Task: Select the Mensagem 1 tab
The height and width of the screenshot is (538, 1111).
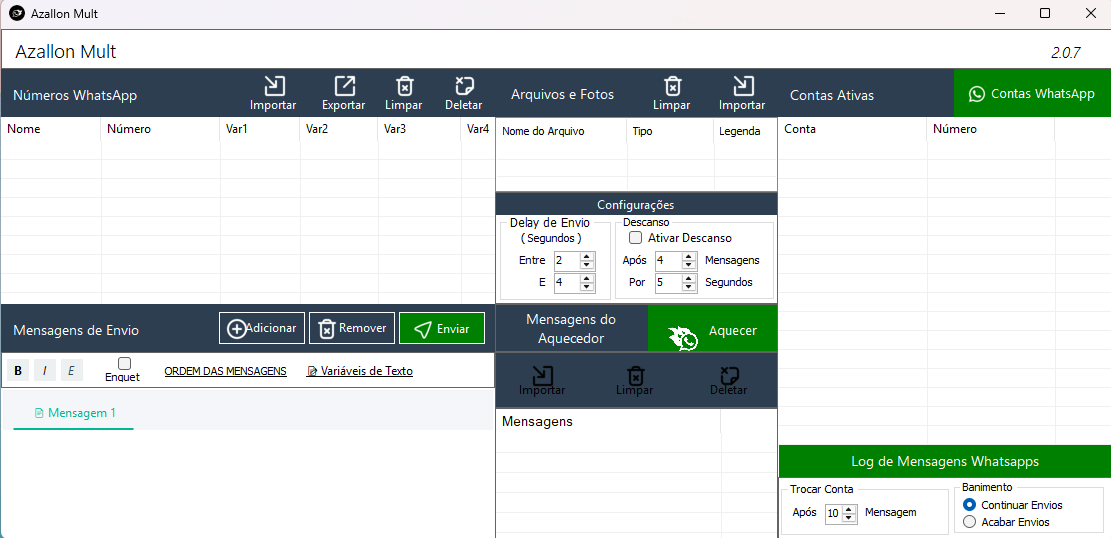Action: [74, 413]
